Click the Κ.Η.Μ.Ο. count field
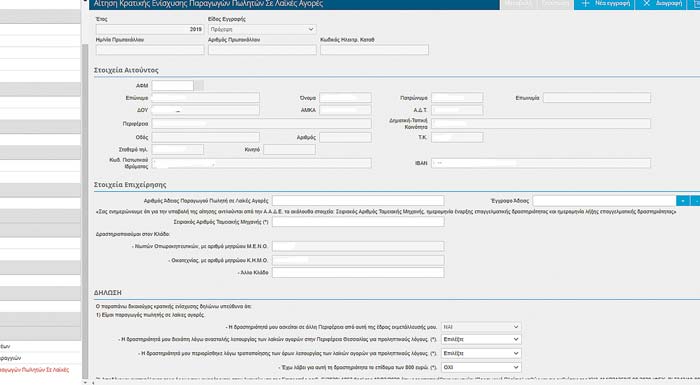The image size is (700, 385). [x=358, y=260]
